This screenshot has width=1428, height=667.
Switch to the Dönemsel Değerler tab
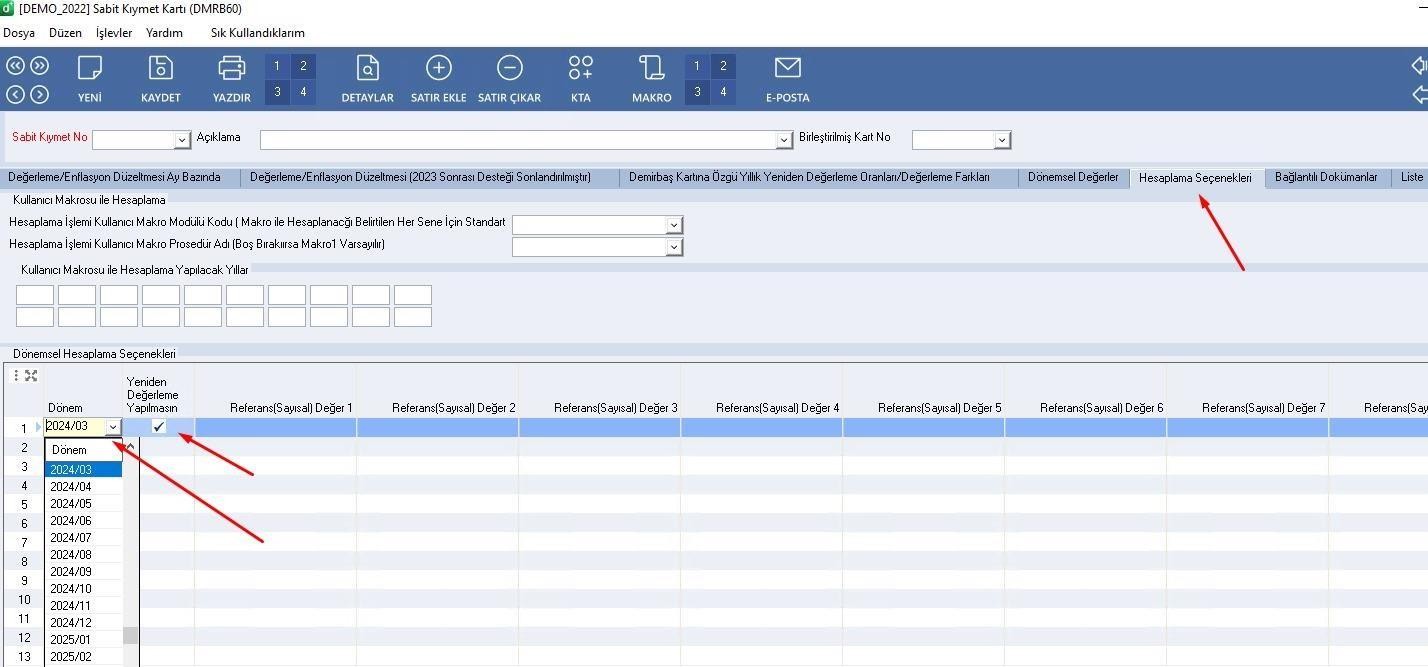click(1072, 177)
